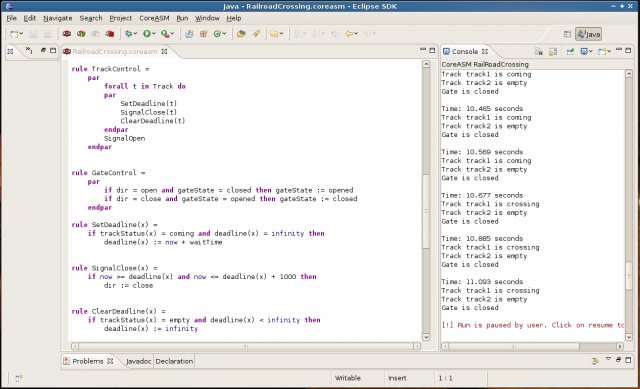Screen dimensions: 640x389
Task: Click the 'rule GateControl =' code line
Action: (x=108, y=173)
